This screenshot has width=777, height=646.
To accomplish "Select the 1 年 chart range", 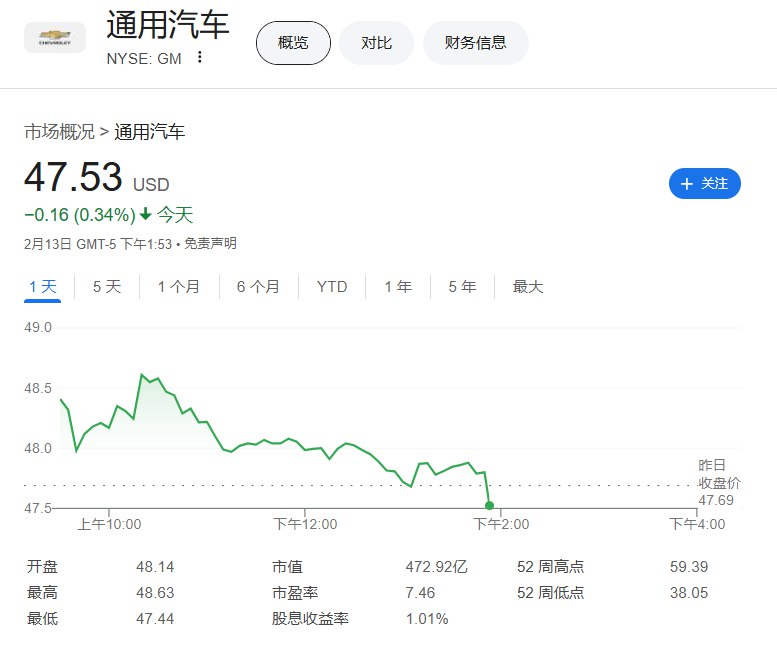I will 398,287.
